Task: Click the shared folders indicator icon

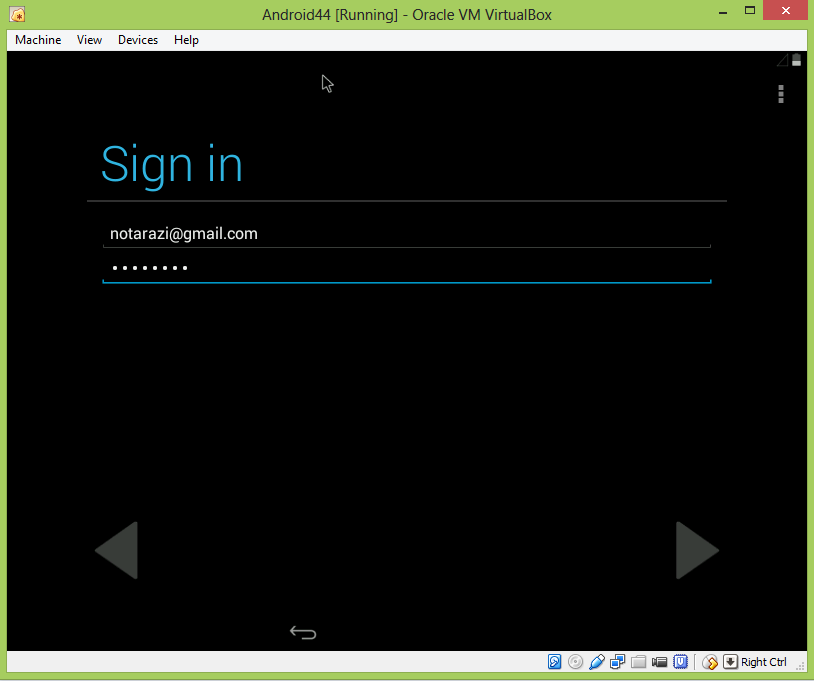Action: click(639, 662)
